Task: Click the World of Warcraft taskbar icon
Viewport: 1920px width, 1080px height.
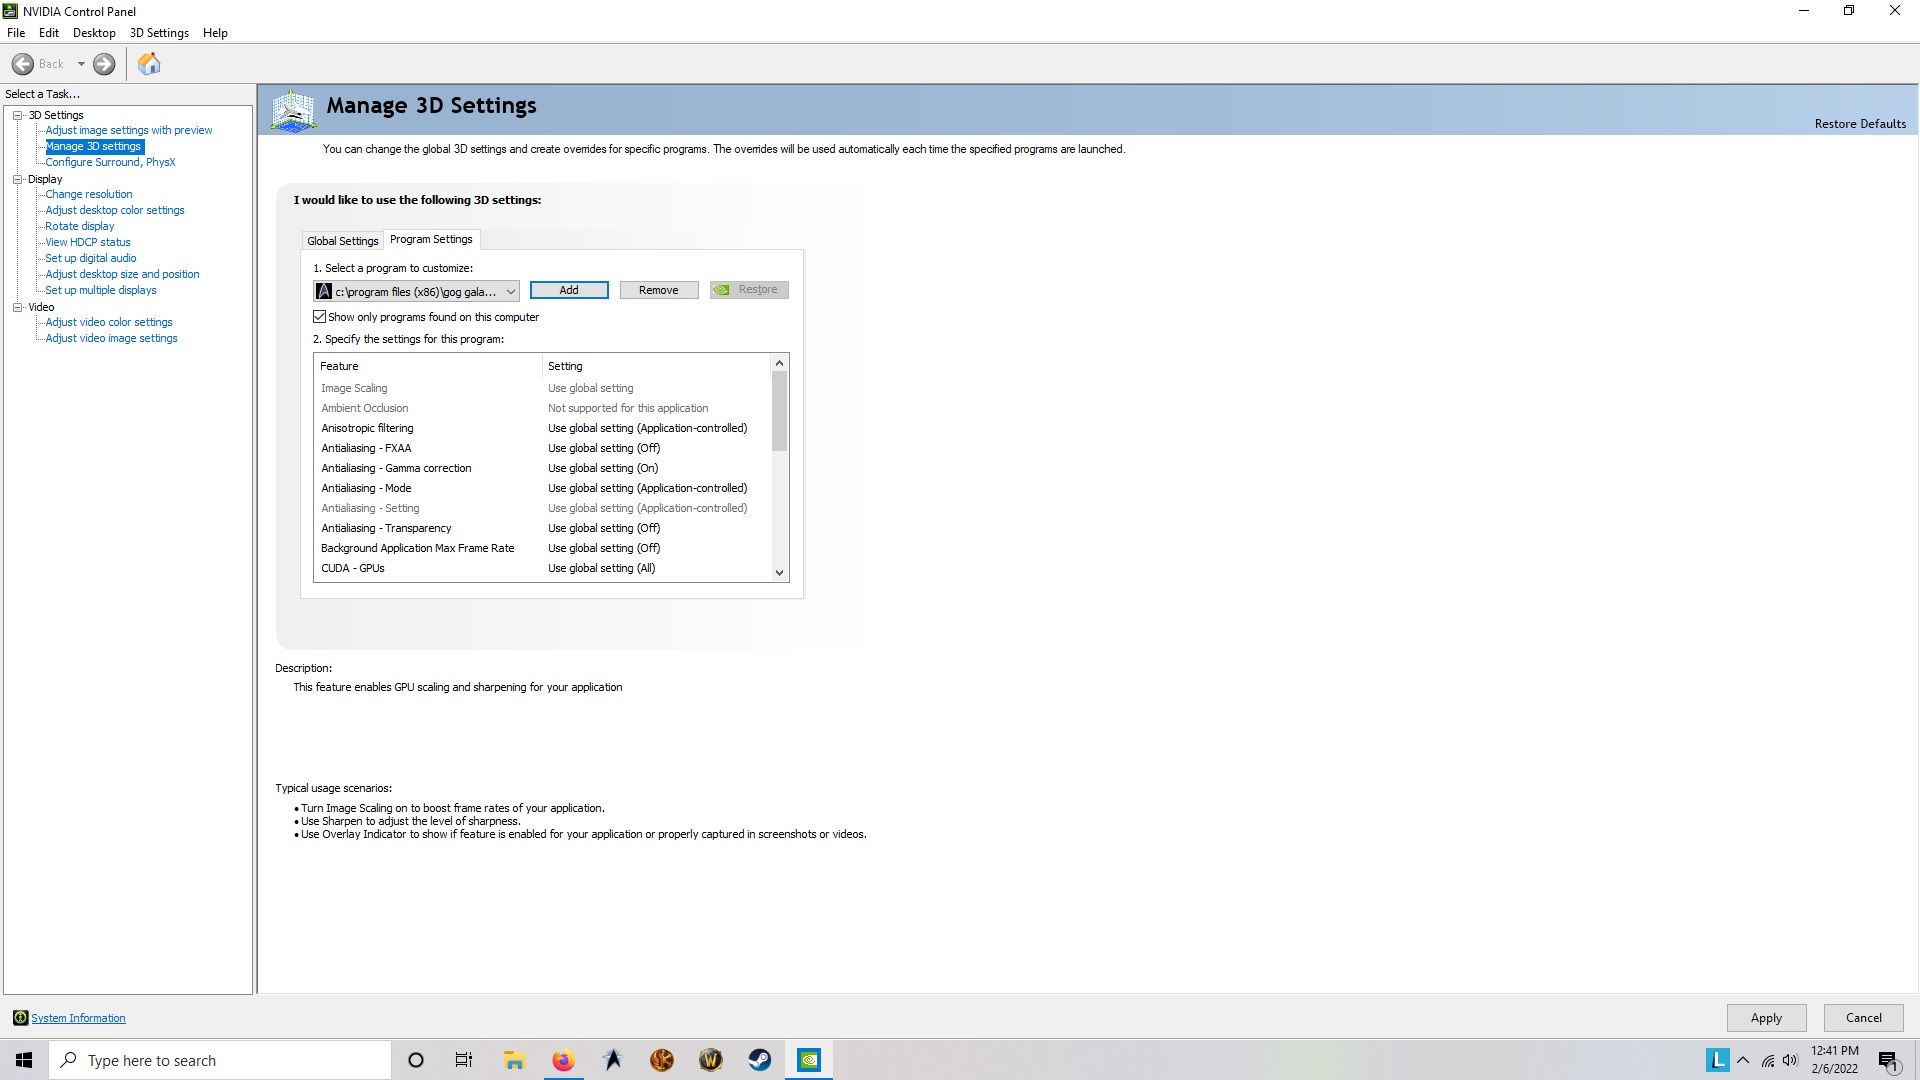Action: click(711, 1060)
